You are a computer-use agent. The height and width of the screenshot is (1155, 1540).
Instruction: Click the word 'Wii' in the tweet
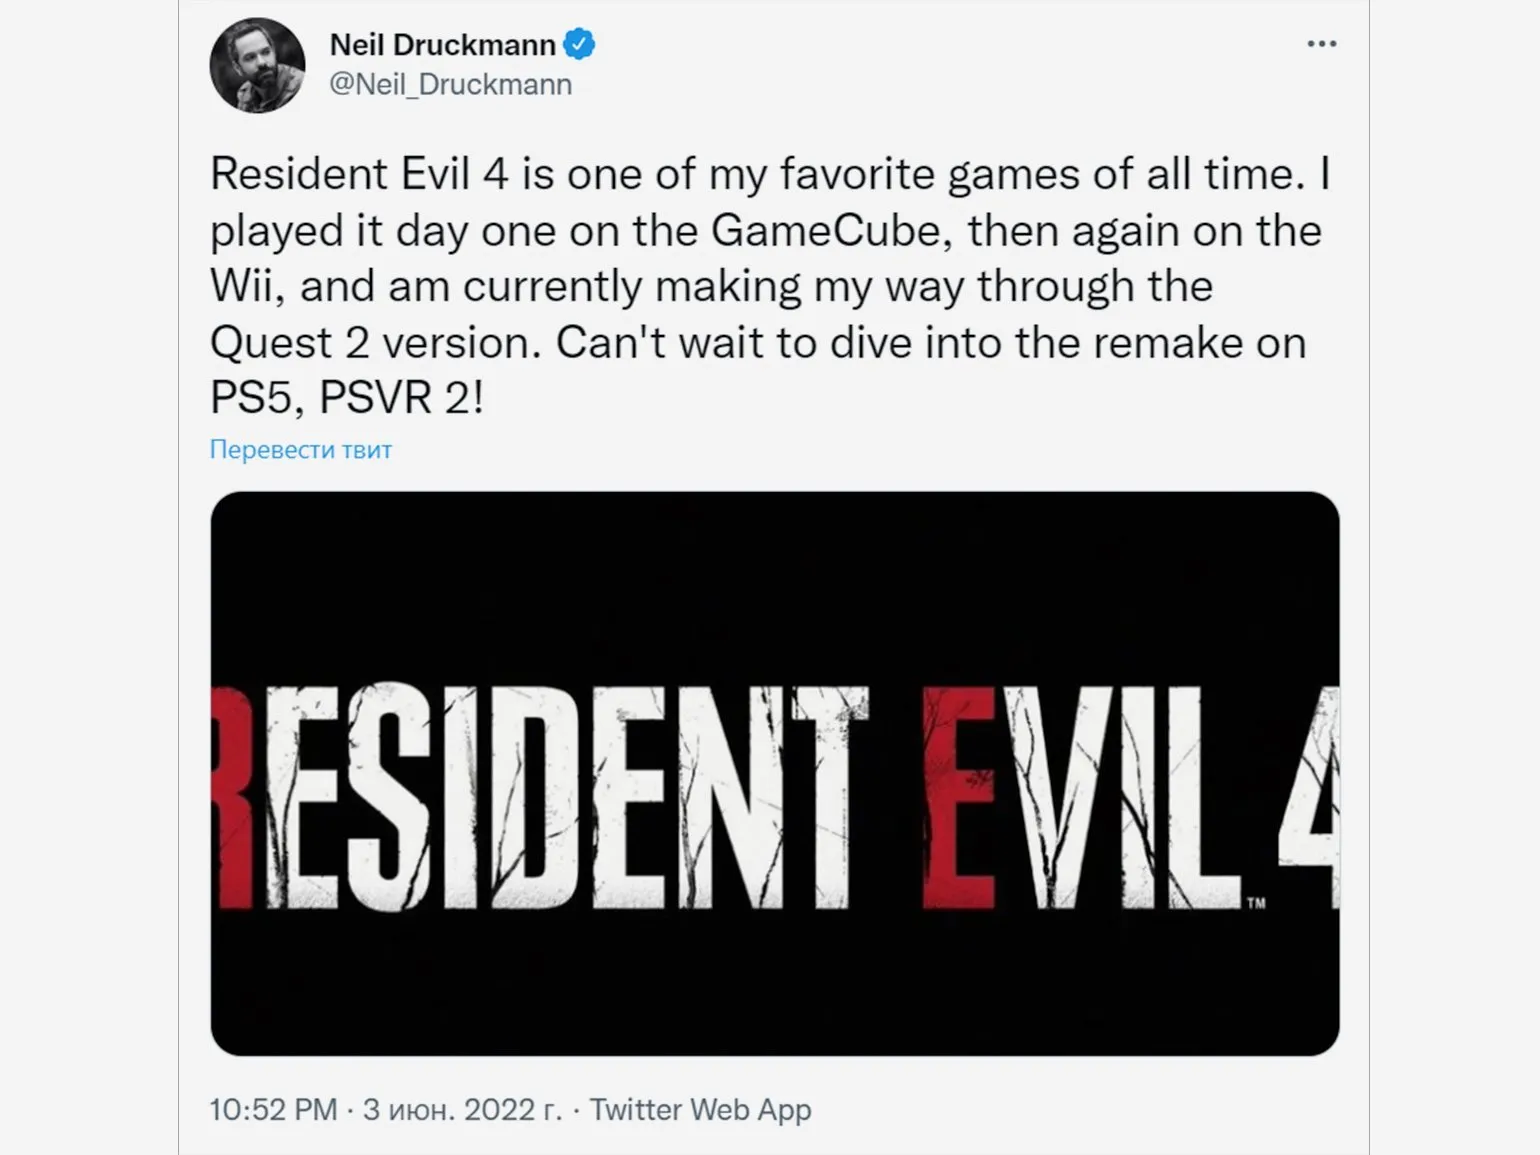click(x=244, y=287)
